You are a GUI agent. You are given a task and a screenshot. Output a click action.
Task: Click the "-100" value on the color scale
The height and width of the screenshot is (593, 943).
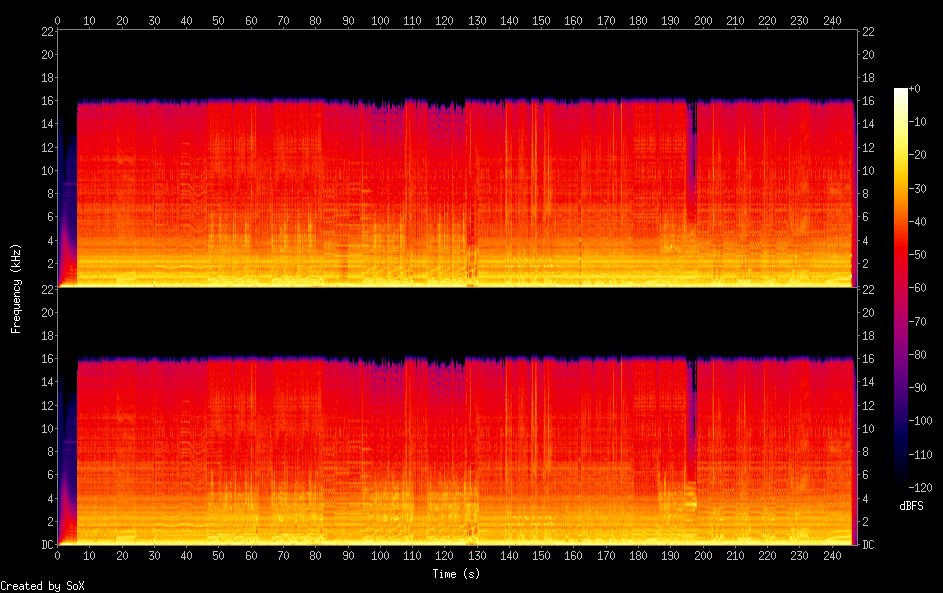(x=921, y=420)
